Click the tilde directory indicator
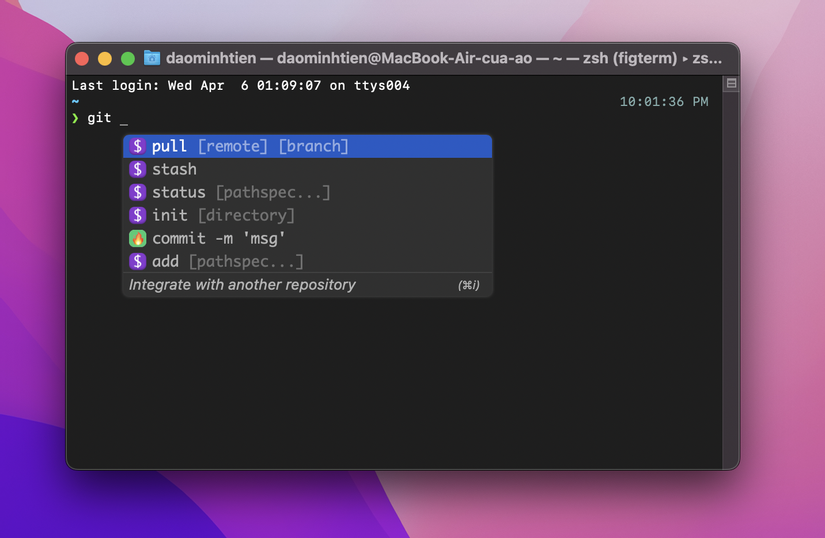The height and width of the screenshot is (538, 825). (x=75, y=101)
